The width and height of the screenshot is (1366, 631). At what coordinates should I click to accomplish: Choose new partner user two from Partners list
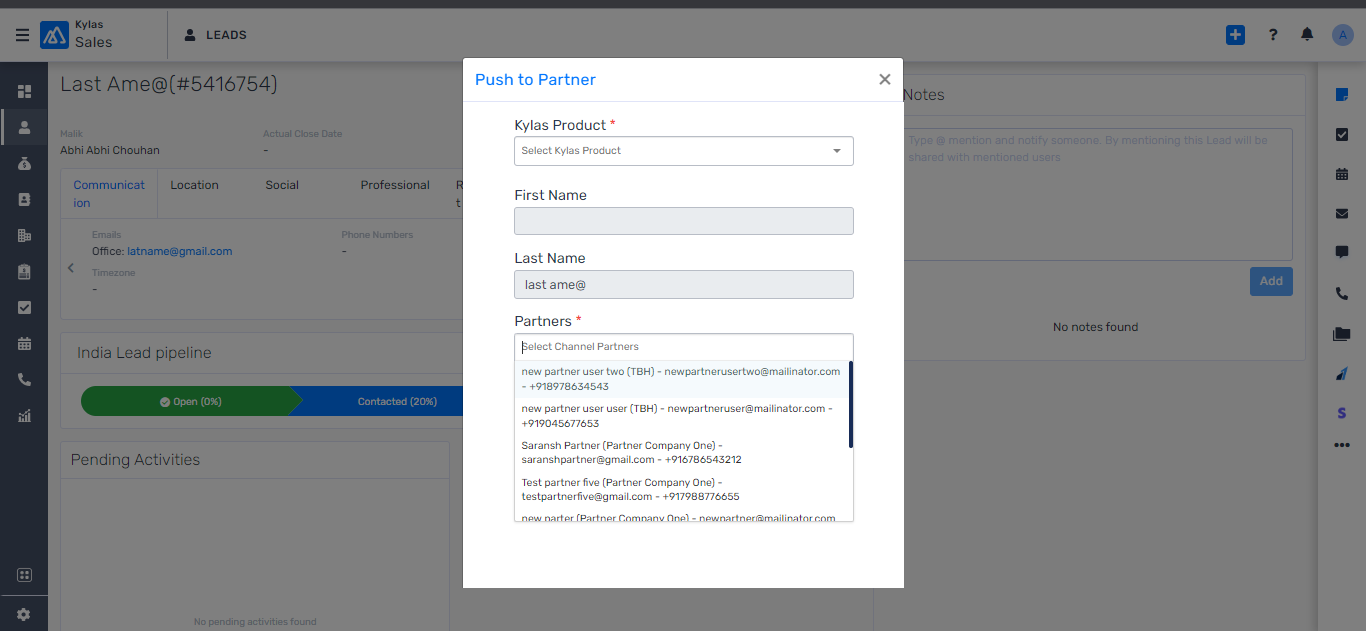(683, 378)
